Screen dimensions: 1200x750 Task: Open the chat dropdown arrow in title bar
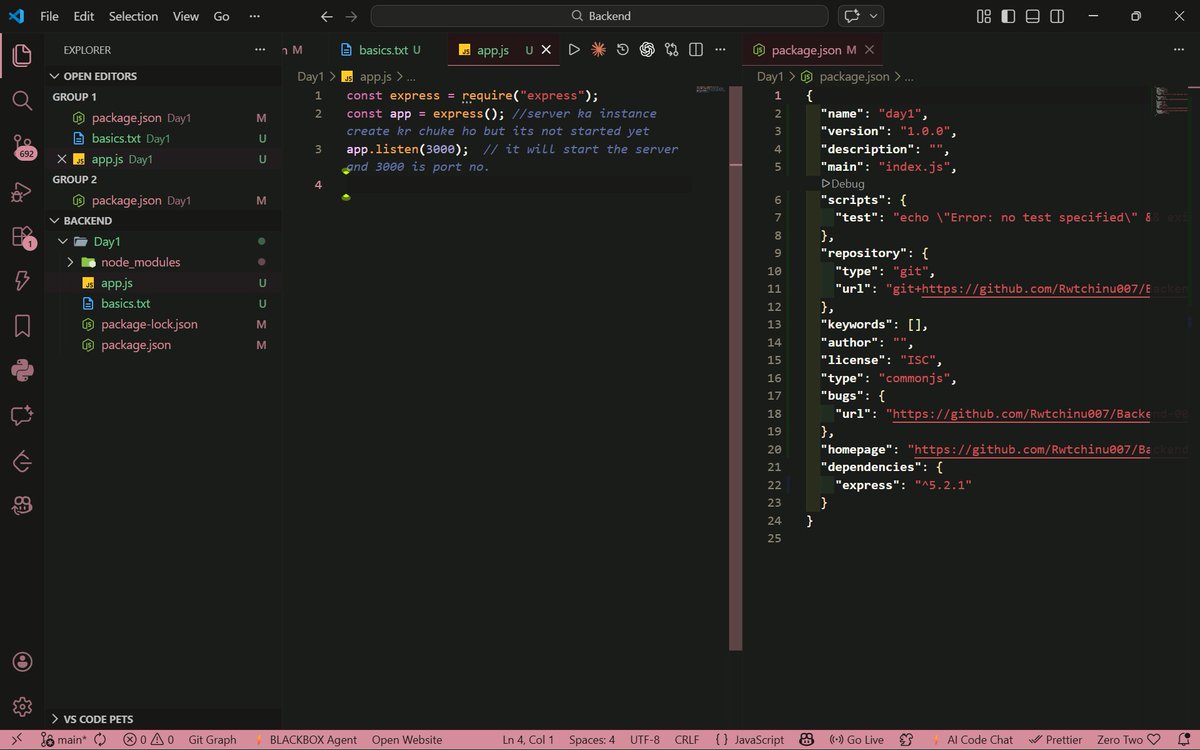[874, 16]
